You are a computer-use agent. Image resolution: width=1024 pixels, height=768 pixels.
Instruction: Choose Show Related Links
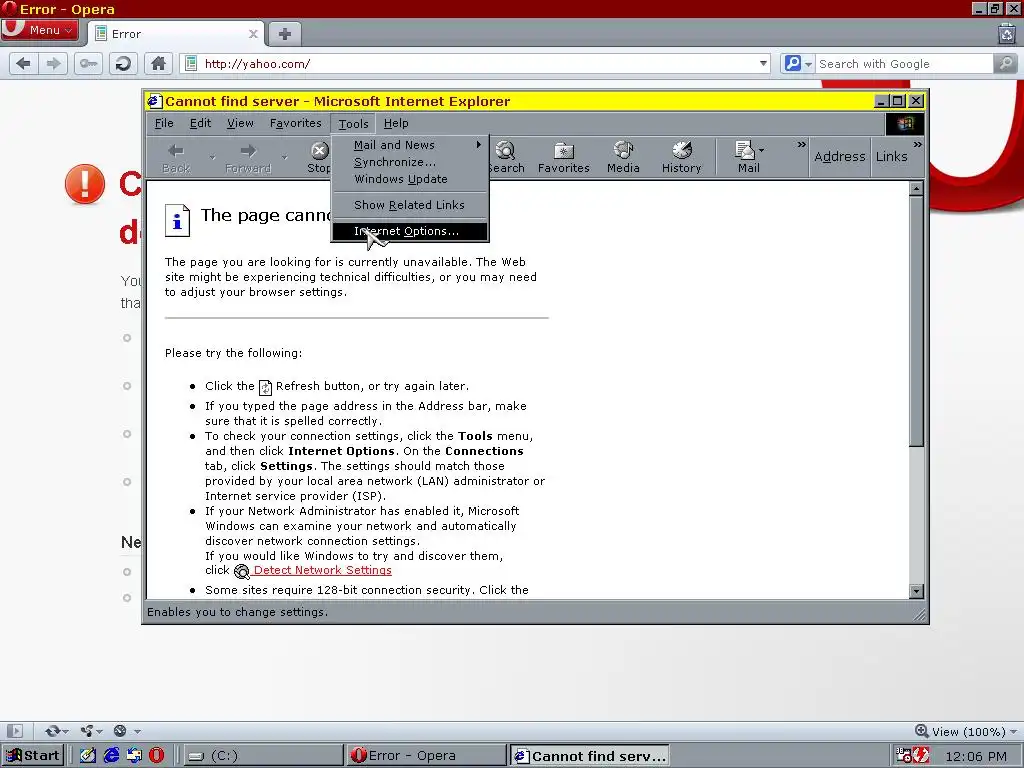click(410, 205)
